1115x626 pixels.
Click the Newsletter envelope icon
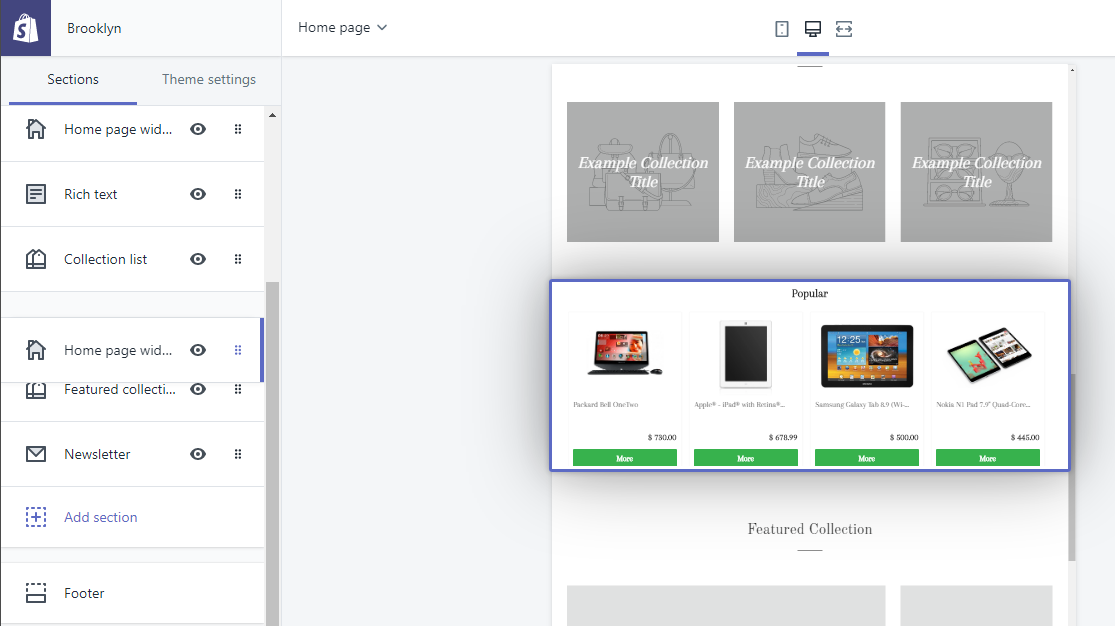pyautogui.click(x=36, y=454)
